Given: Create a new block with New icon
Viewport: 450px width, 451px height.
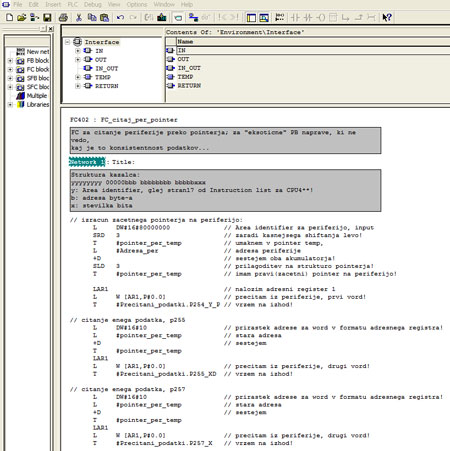Looking at the screenshot, I should point(9,17).
